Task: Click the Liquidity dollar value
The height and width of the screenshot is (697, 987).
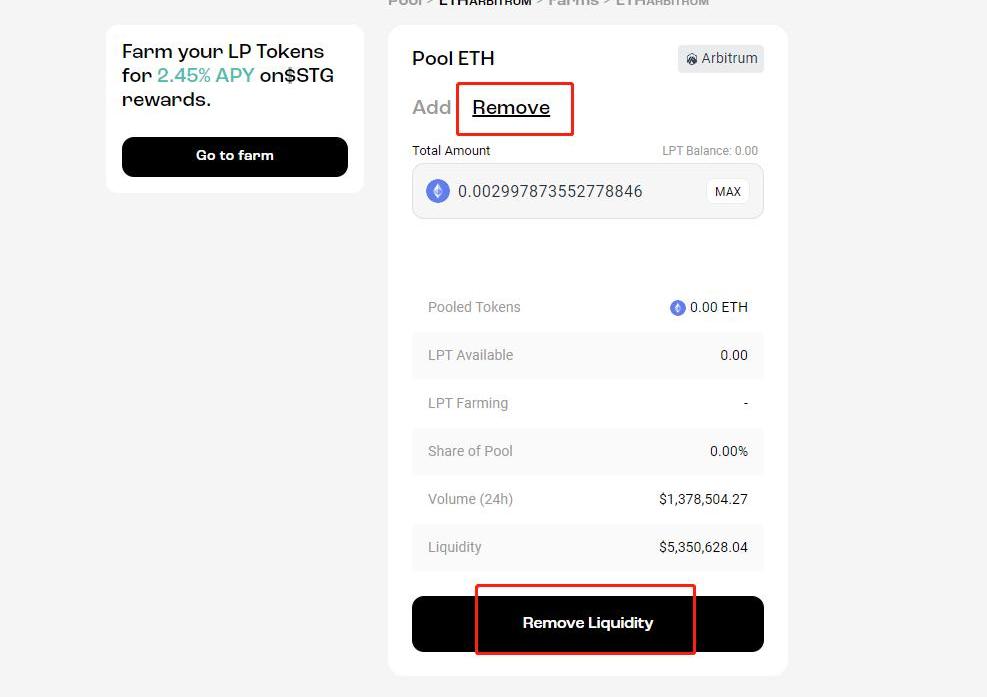Action: click(703, 547)
